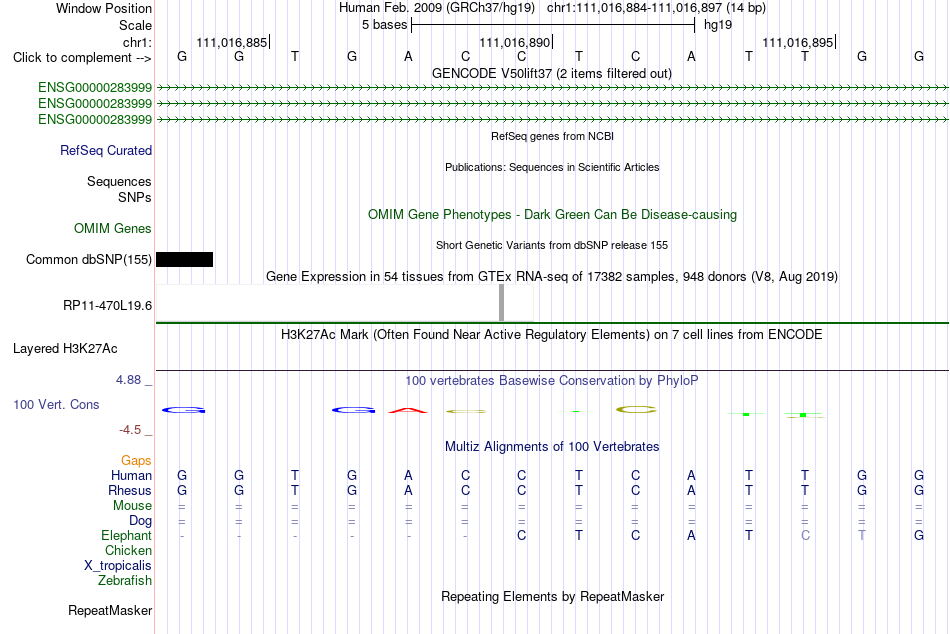The width and height of the screenshot is (950, 634).
Task: Click the -4.5 lower scale value
Action: (130, 430)
